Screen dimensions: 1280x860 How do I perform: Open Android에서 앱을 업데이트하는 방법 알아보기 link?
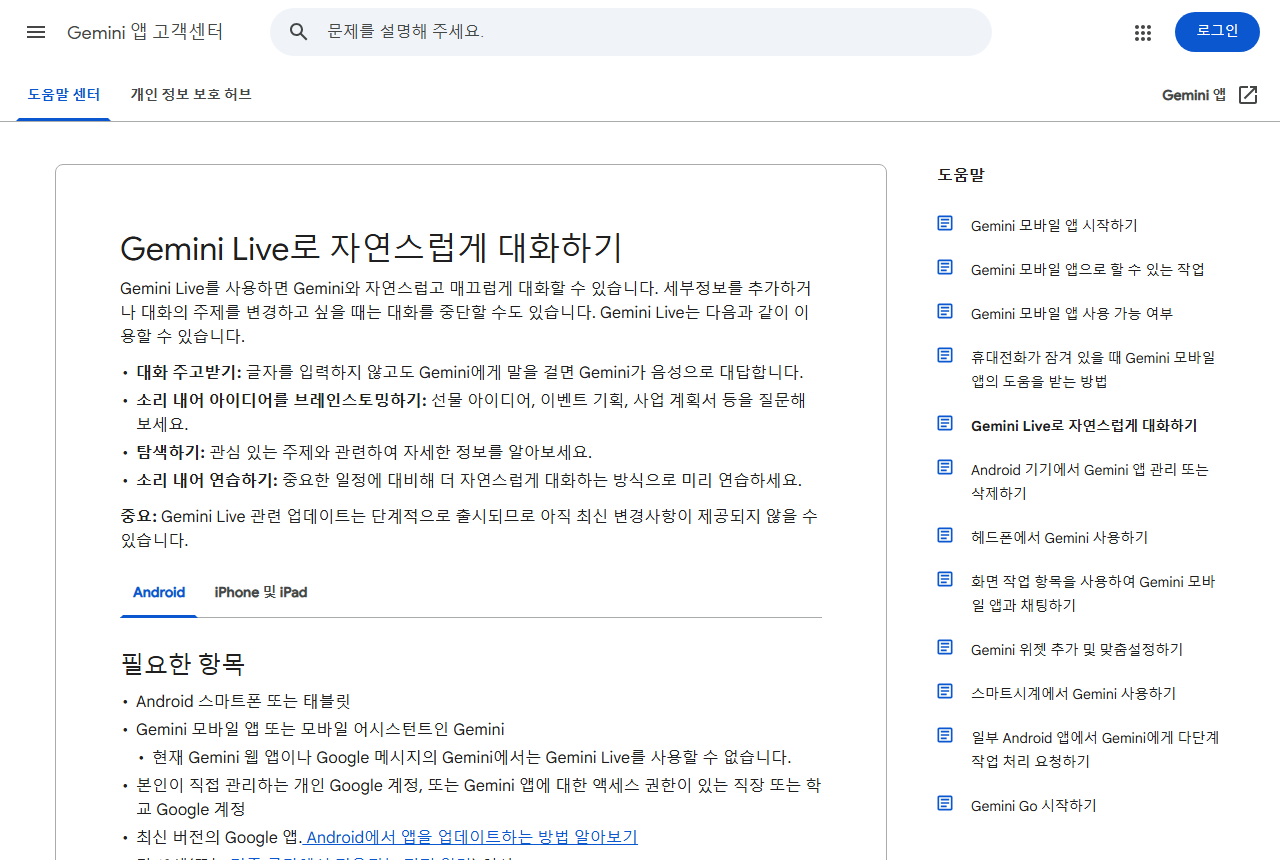(x=470, y=837)
